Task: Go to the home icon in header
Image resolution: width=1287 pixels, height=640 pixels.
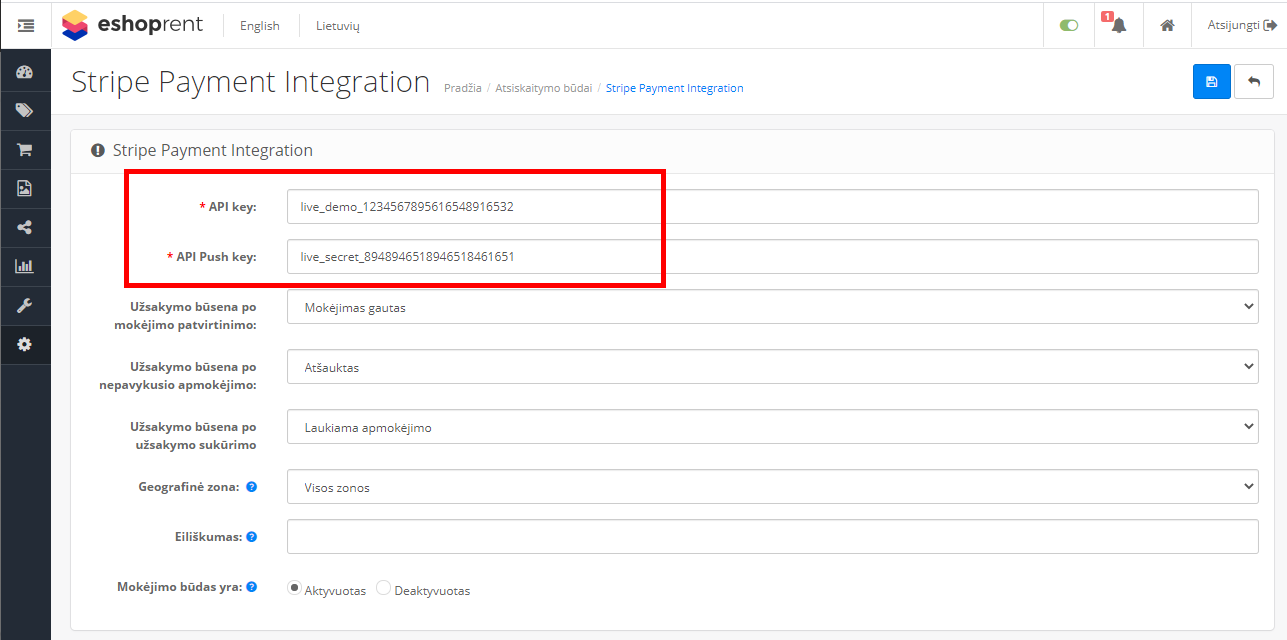Action: [x=1167, y=26]
